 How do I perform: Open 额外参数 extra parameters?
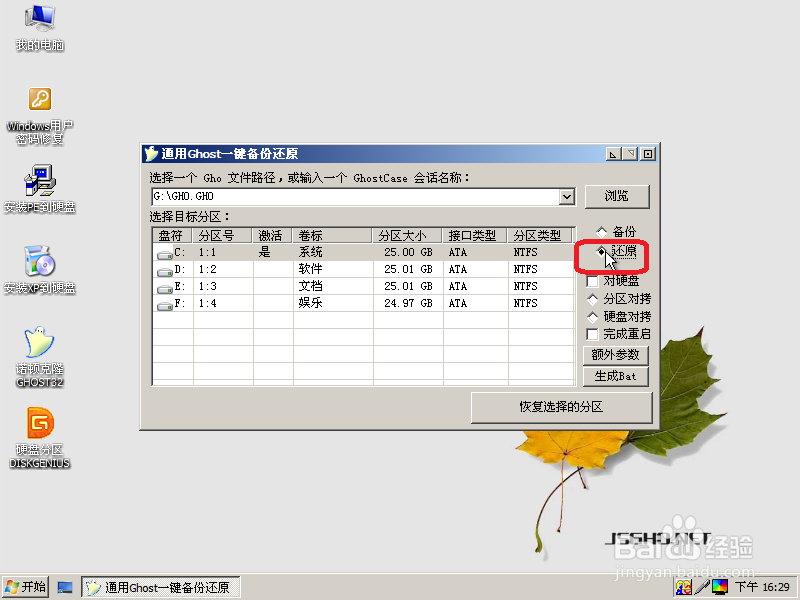coord(615,355)
